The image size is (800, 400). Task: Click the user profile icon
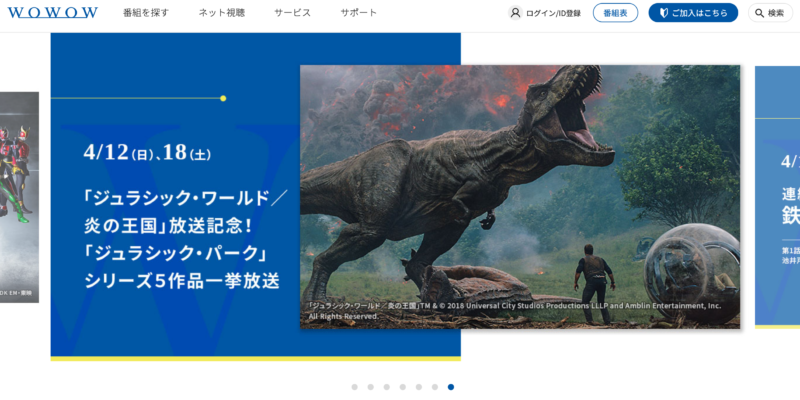click(515, 13)
